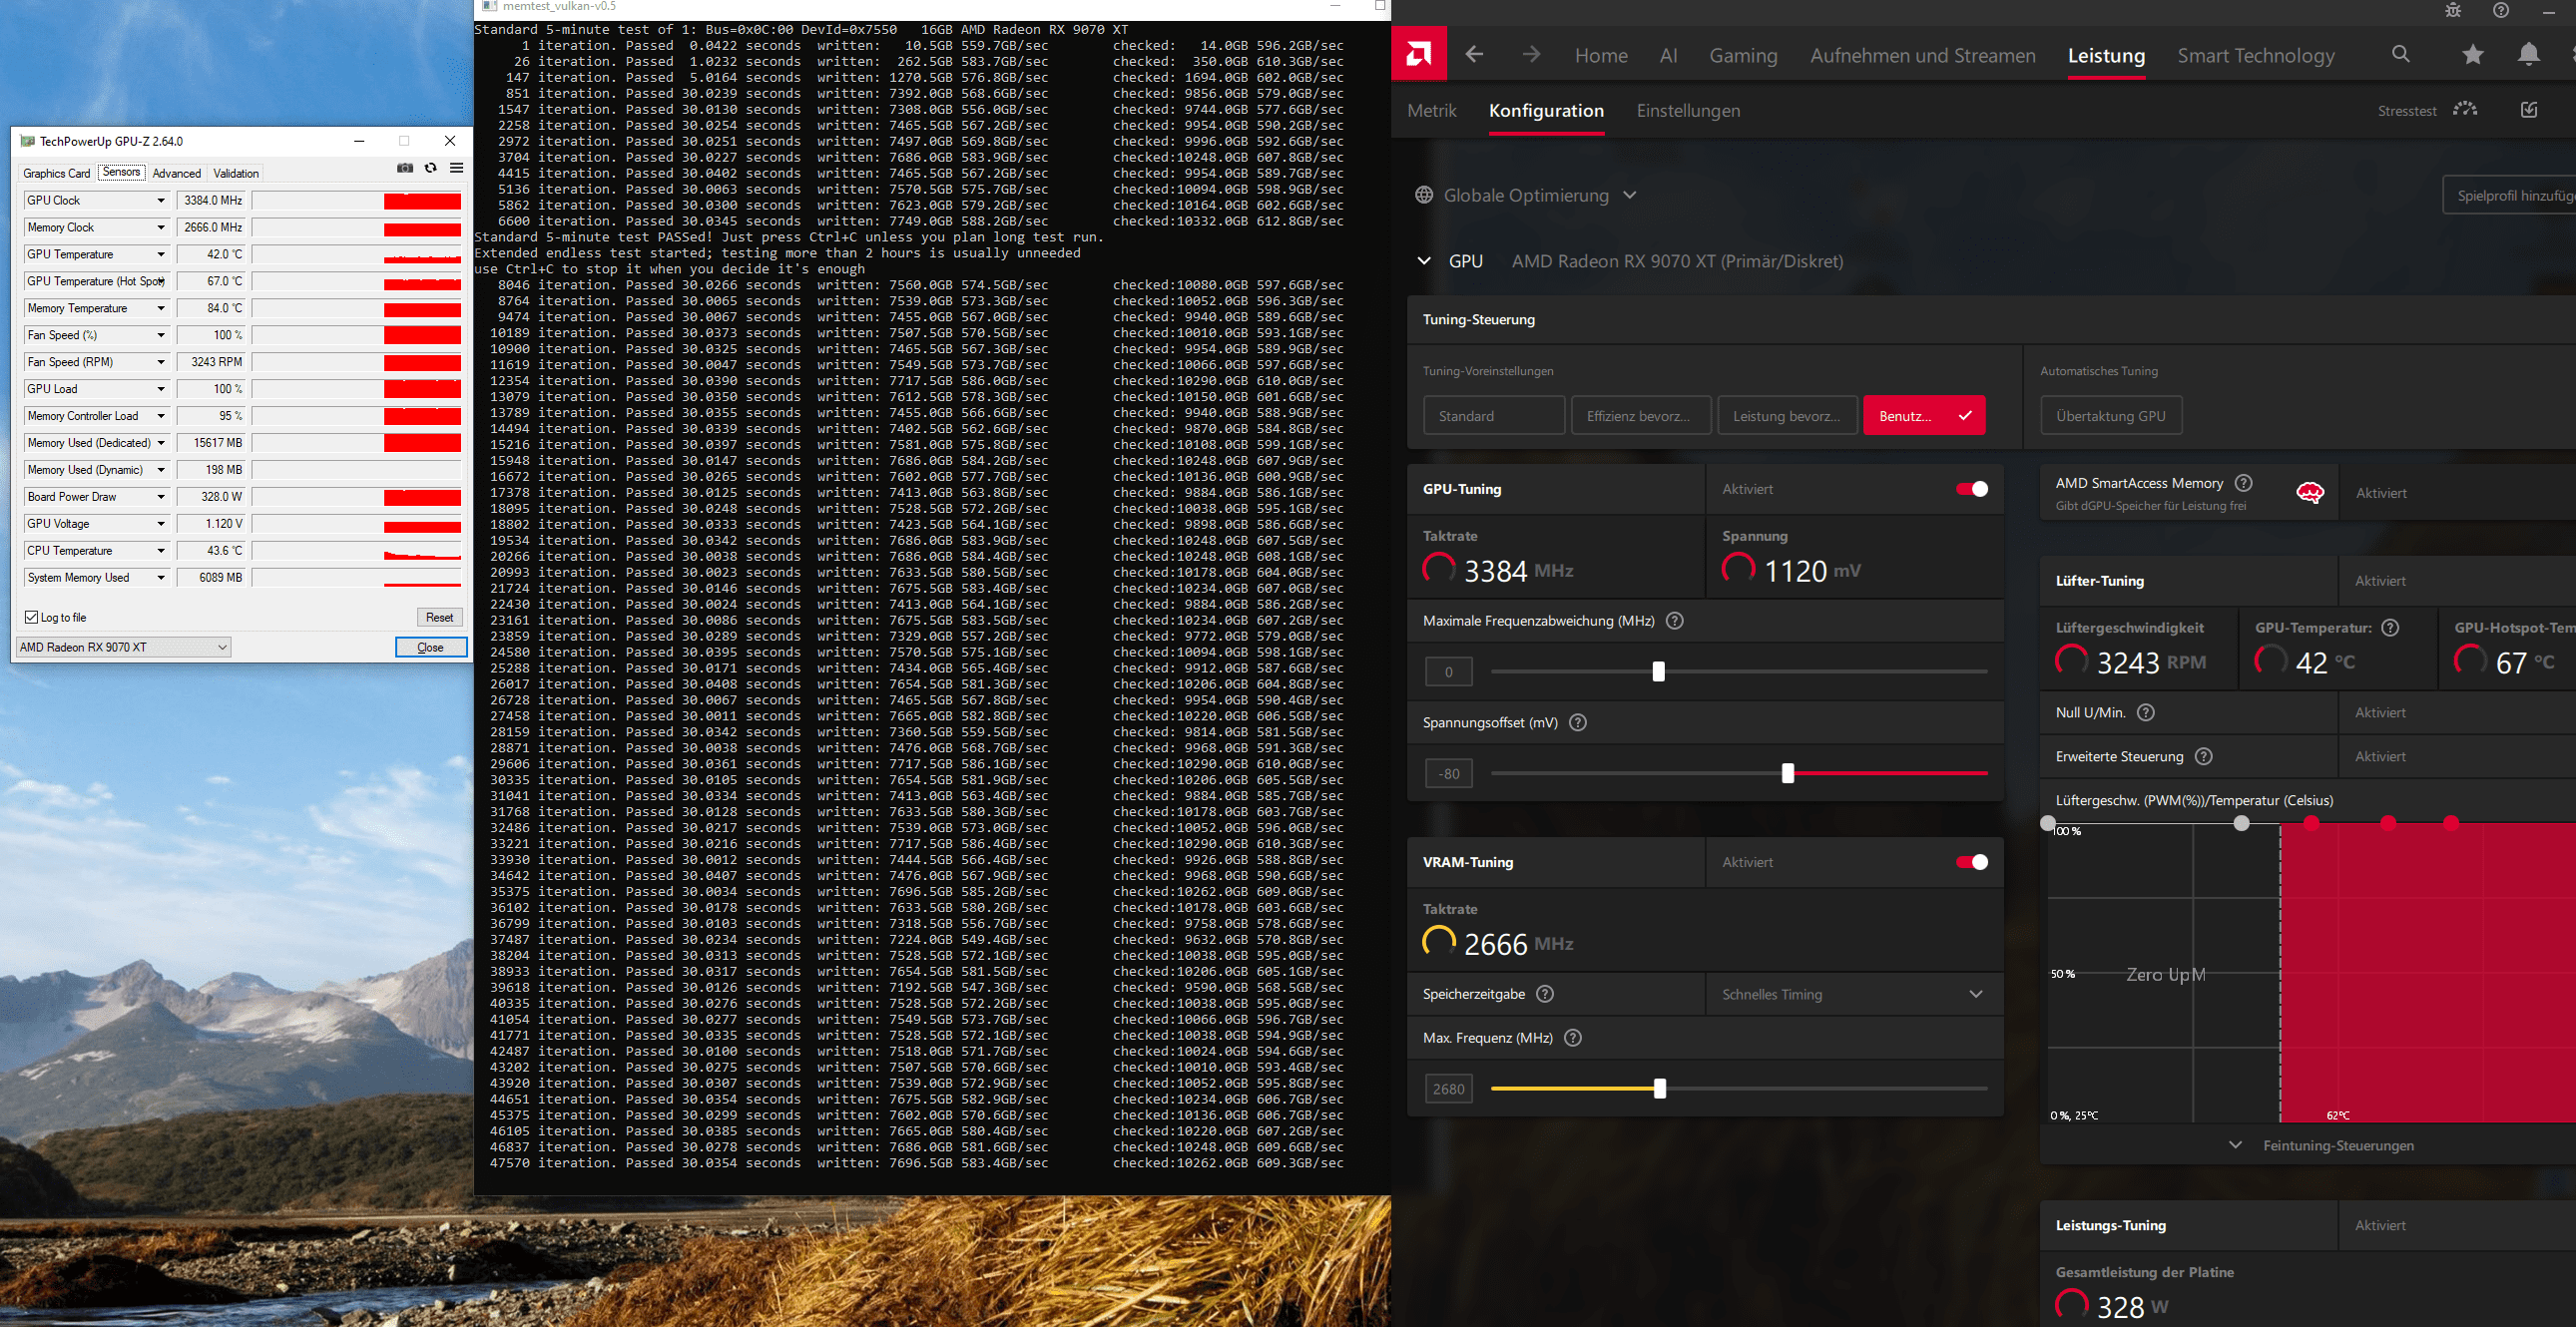Viewport: 2576px width, 1327px height.
Task: Click the SmartAccess Memory brain icon
Action: (x=2310, y=492)
